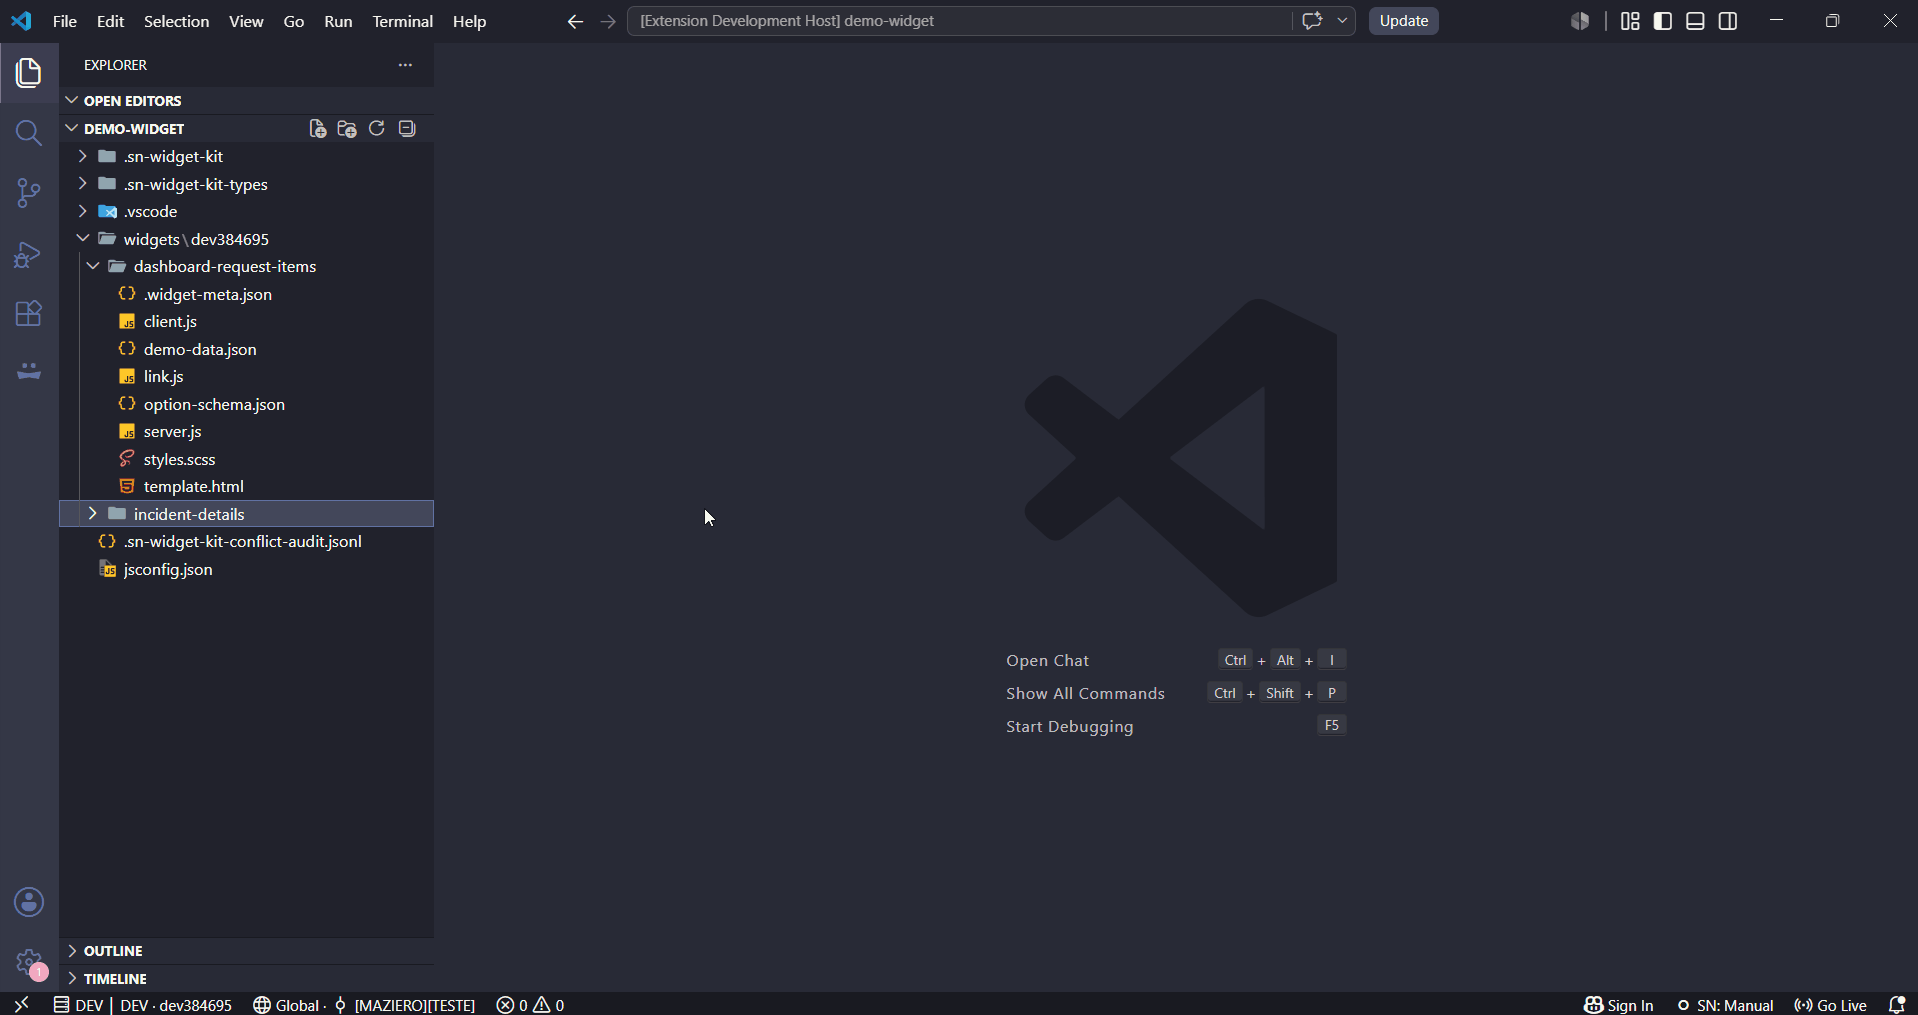Click the New File icon in DEMO-WIDGET header
Viewport: 1918px width, 1015px height.
(317, 128)
